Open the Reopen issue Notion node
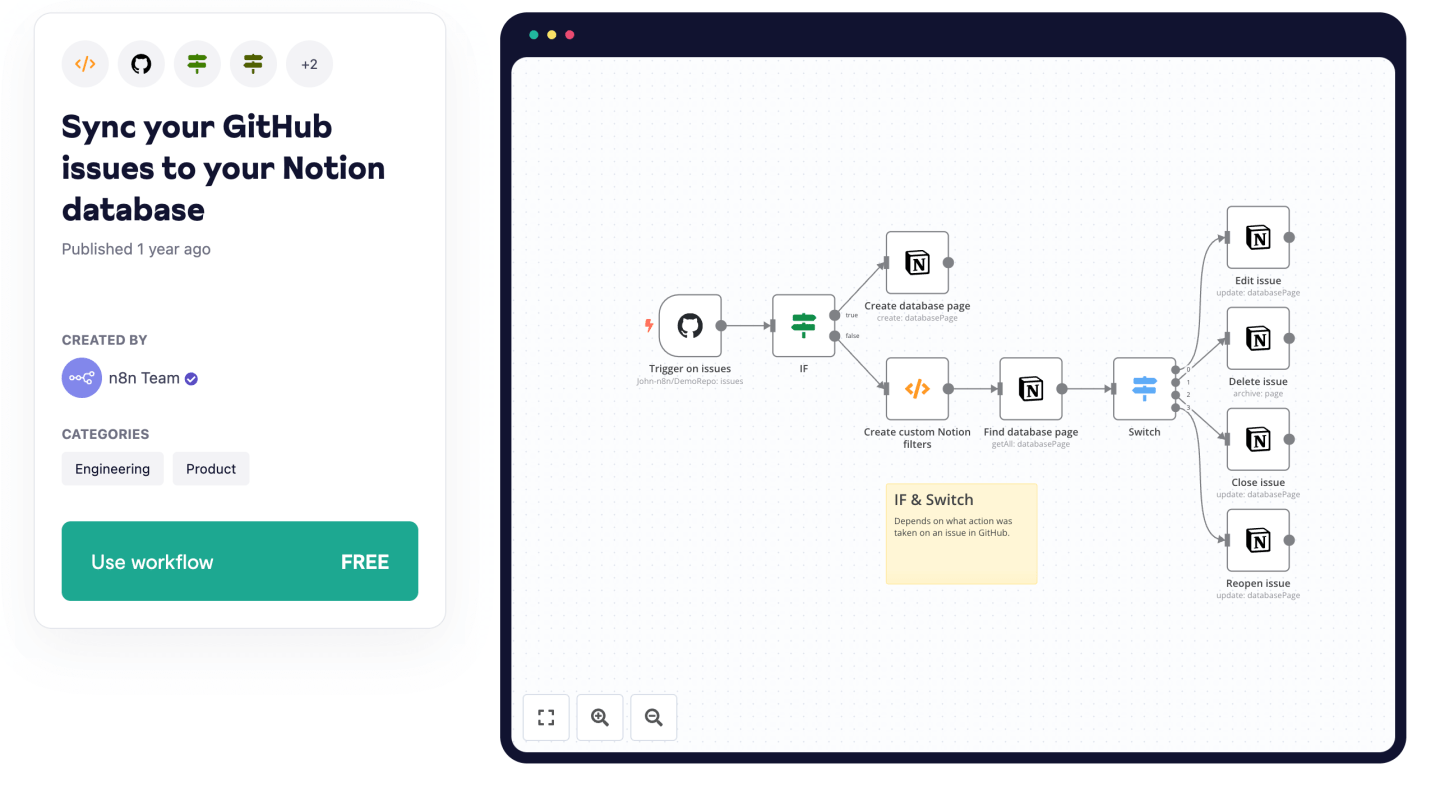 click(x=1258, y=541)
